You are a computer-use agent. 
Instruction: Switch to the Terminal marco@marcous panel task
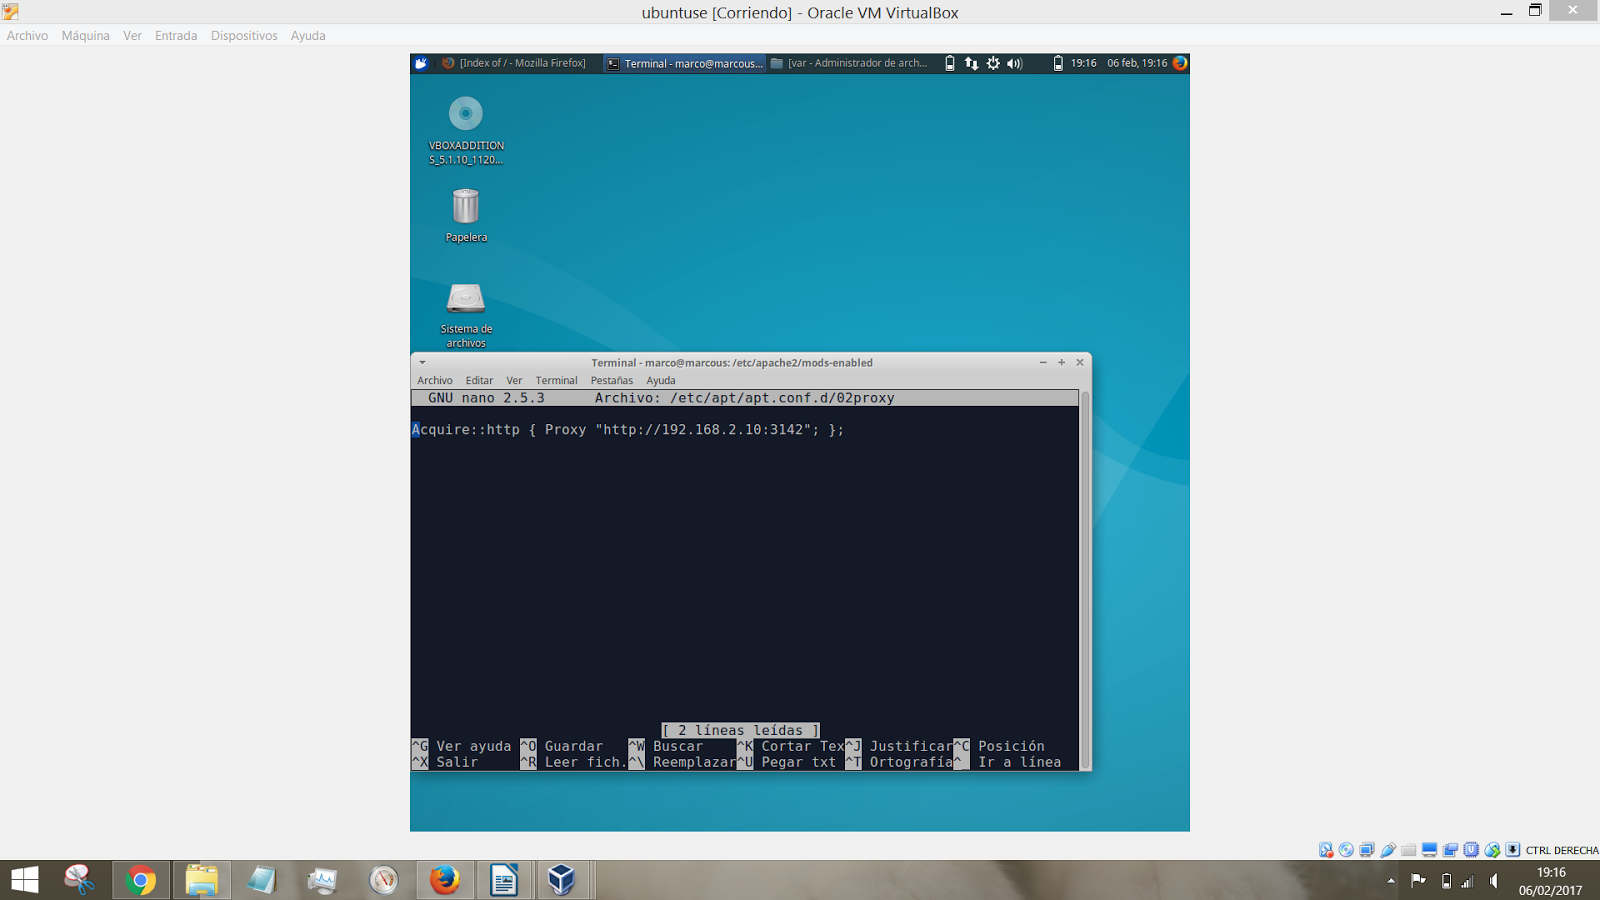point(685,63)
